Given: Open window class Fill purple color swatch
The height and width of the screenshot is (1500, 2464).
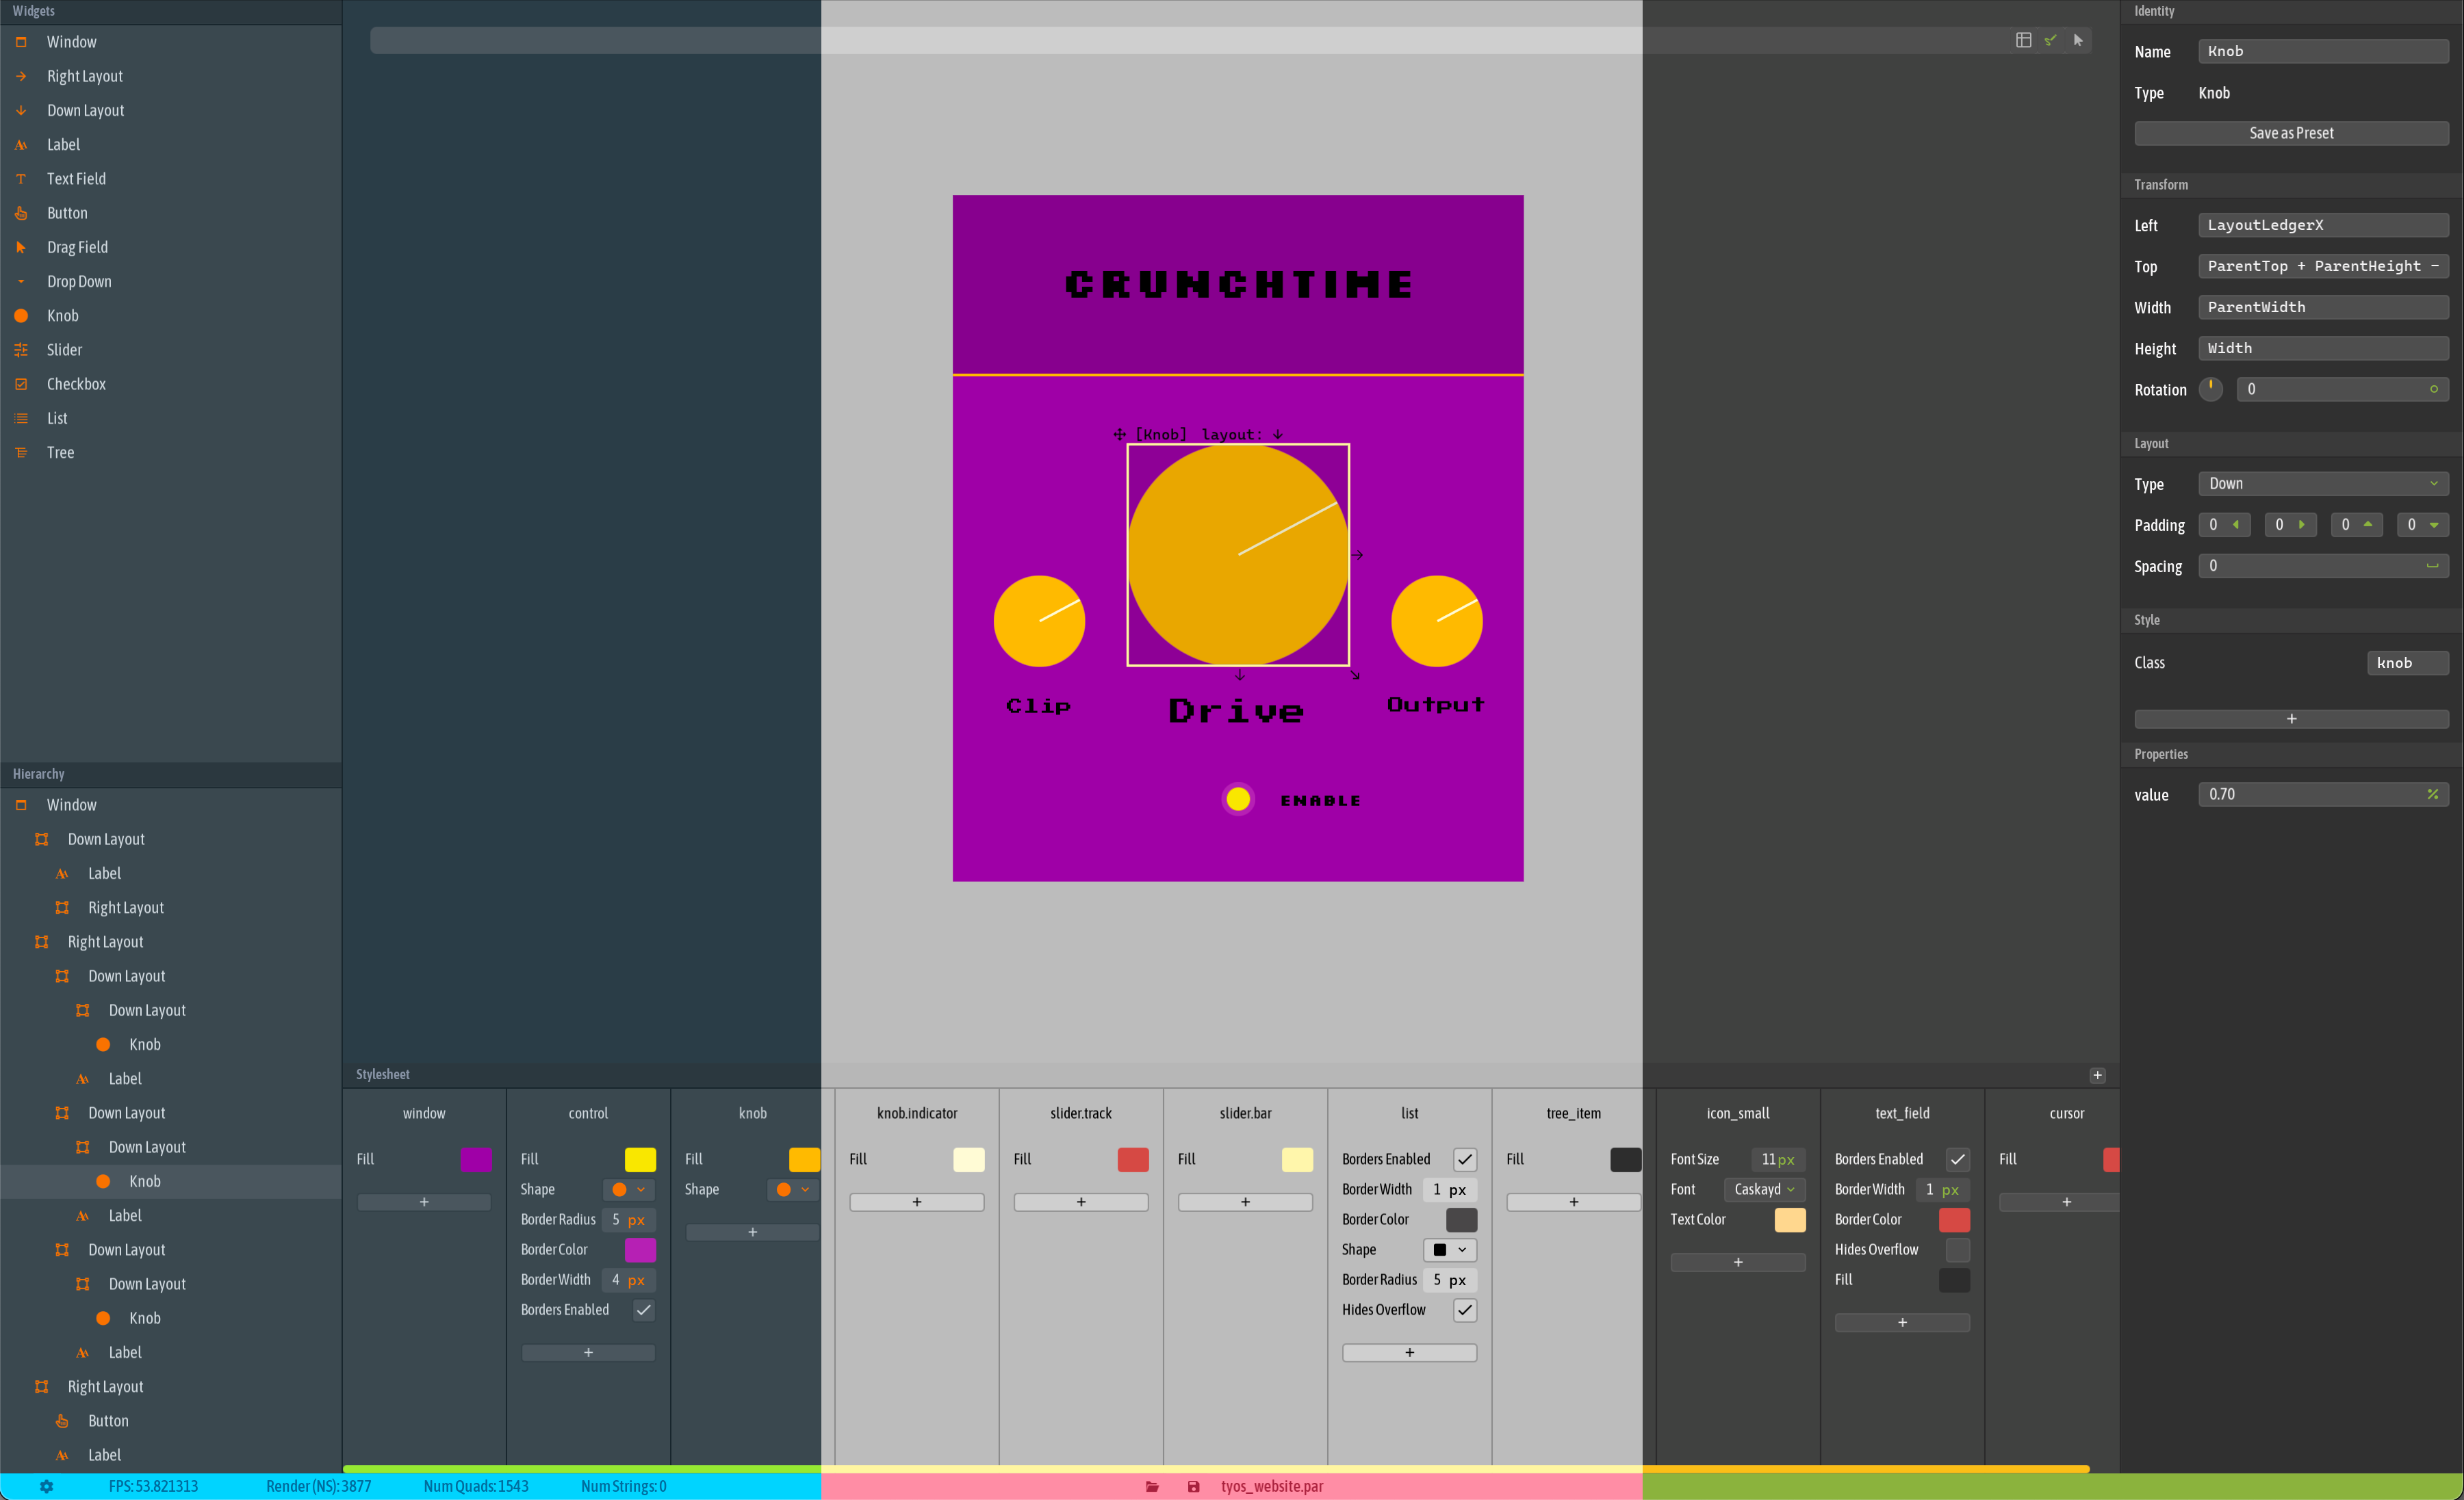Looking at the screenshot, I should tap(476, 1159).
